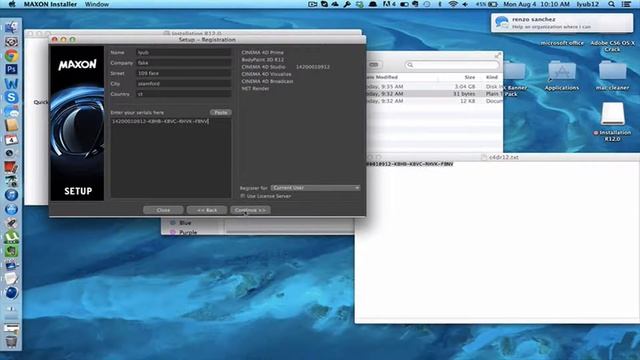Open Messages app in the Dock
The width and height of the screenshot is (640, 360).
[x=11, y=111]
